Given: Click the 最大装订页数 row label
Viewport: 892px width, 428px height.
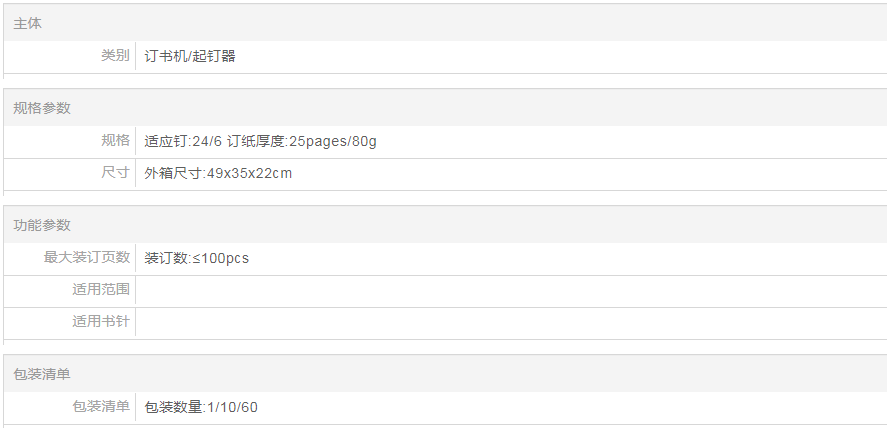Looking at the screenshot, I should coord(87,257).
